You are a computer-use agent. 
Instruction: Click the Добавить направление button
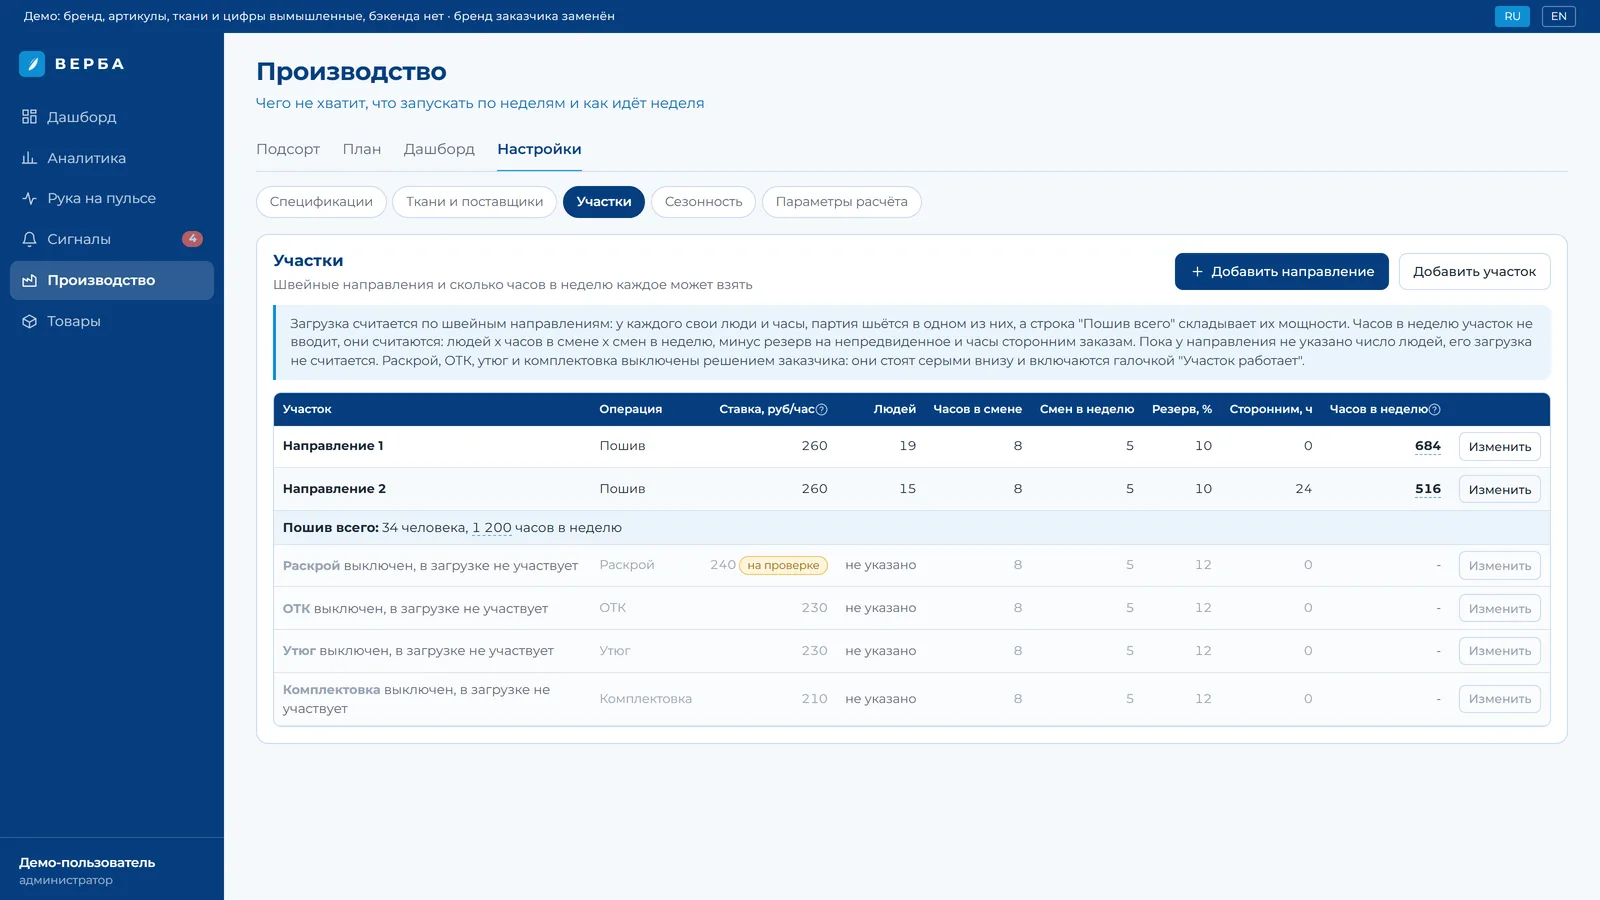[x=1282, y=272]
